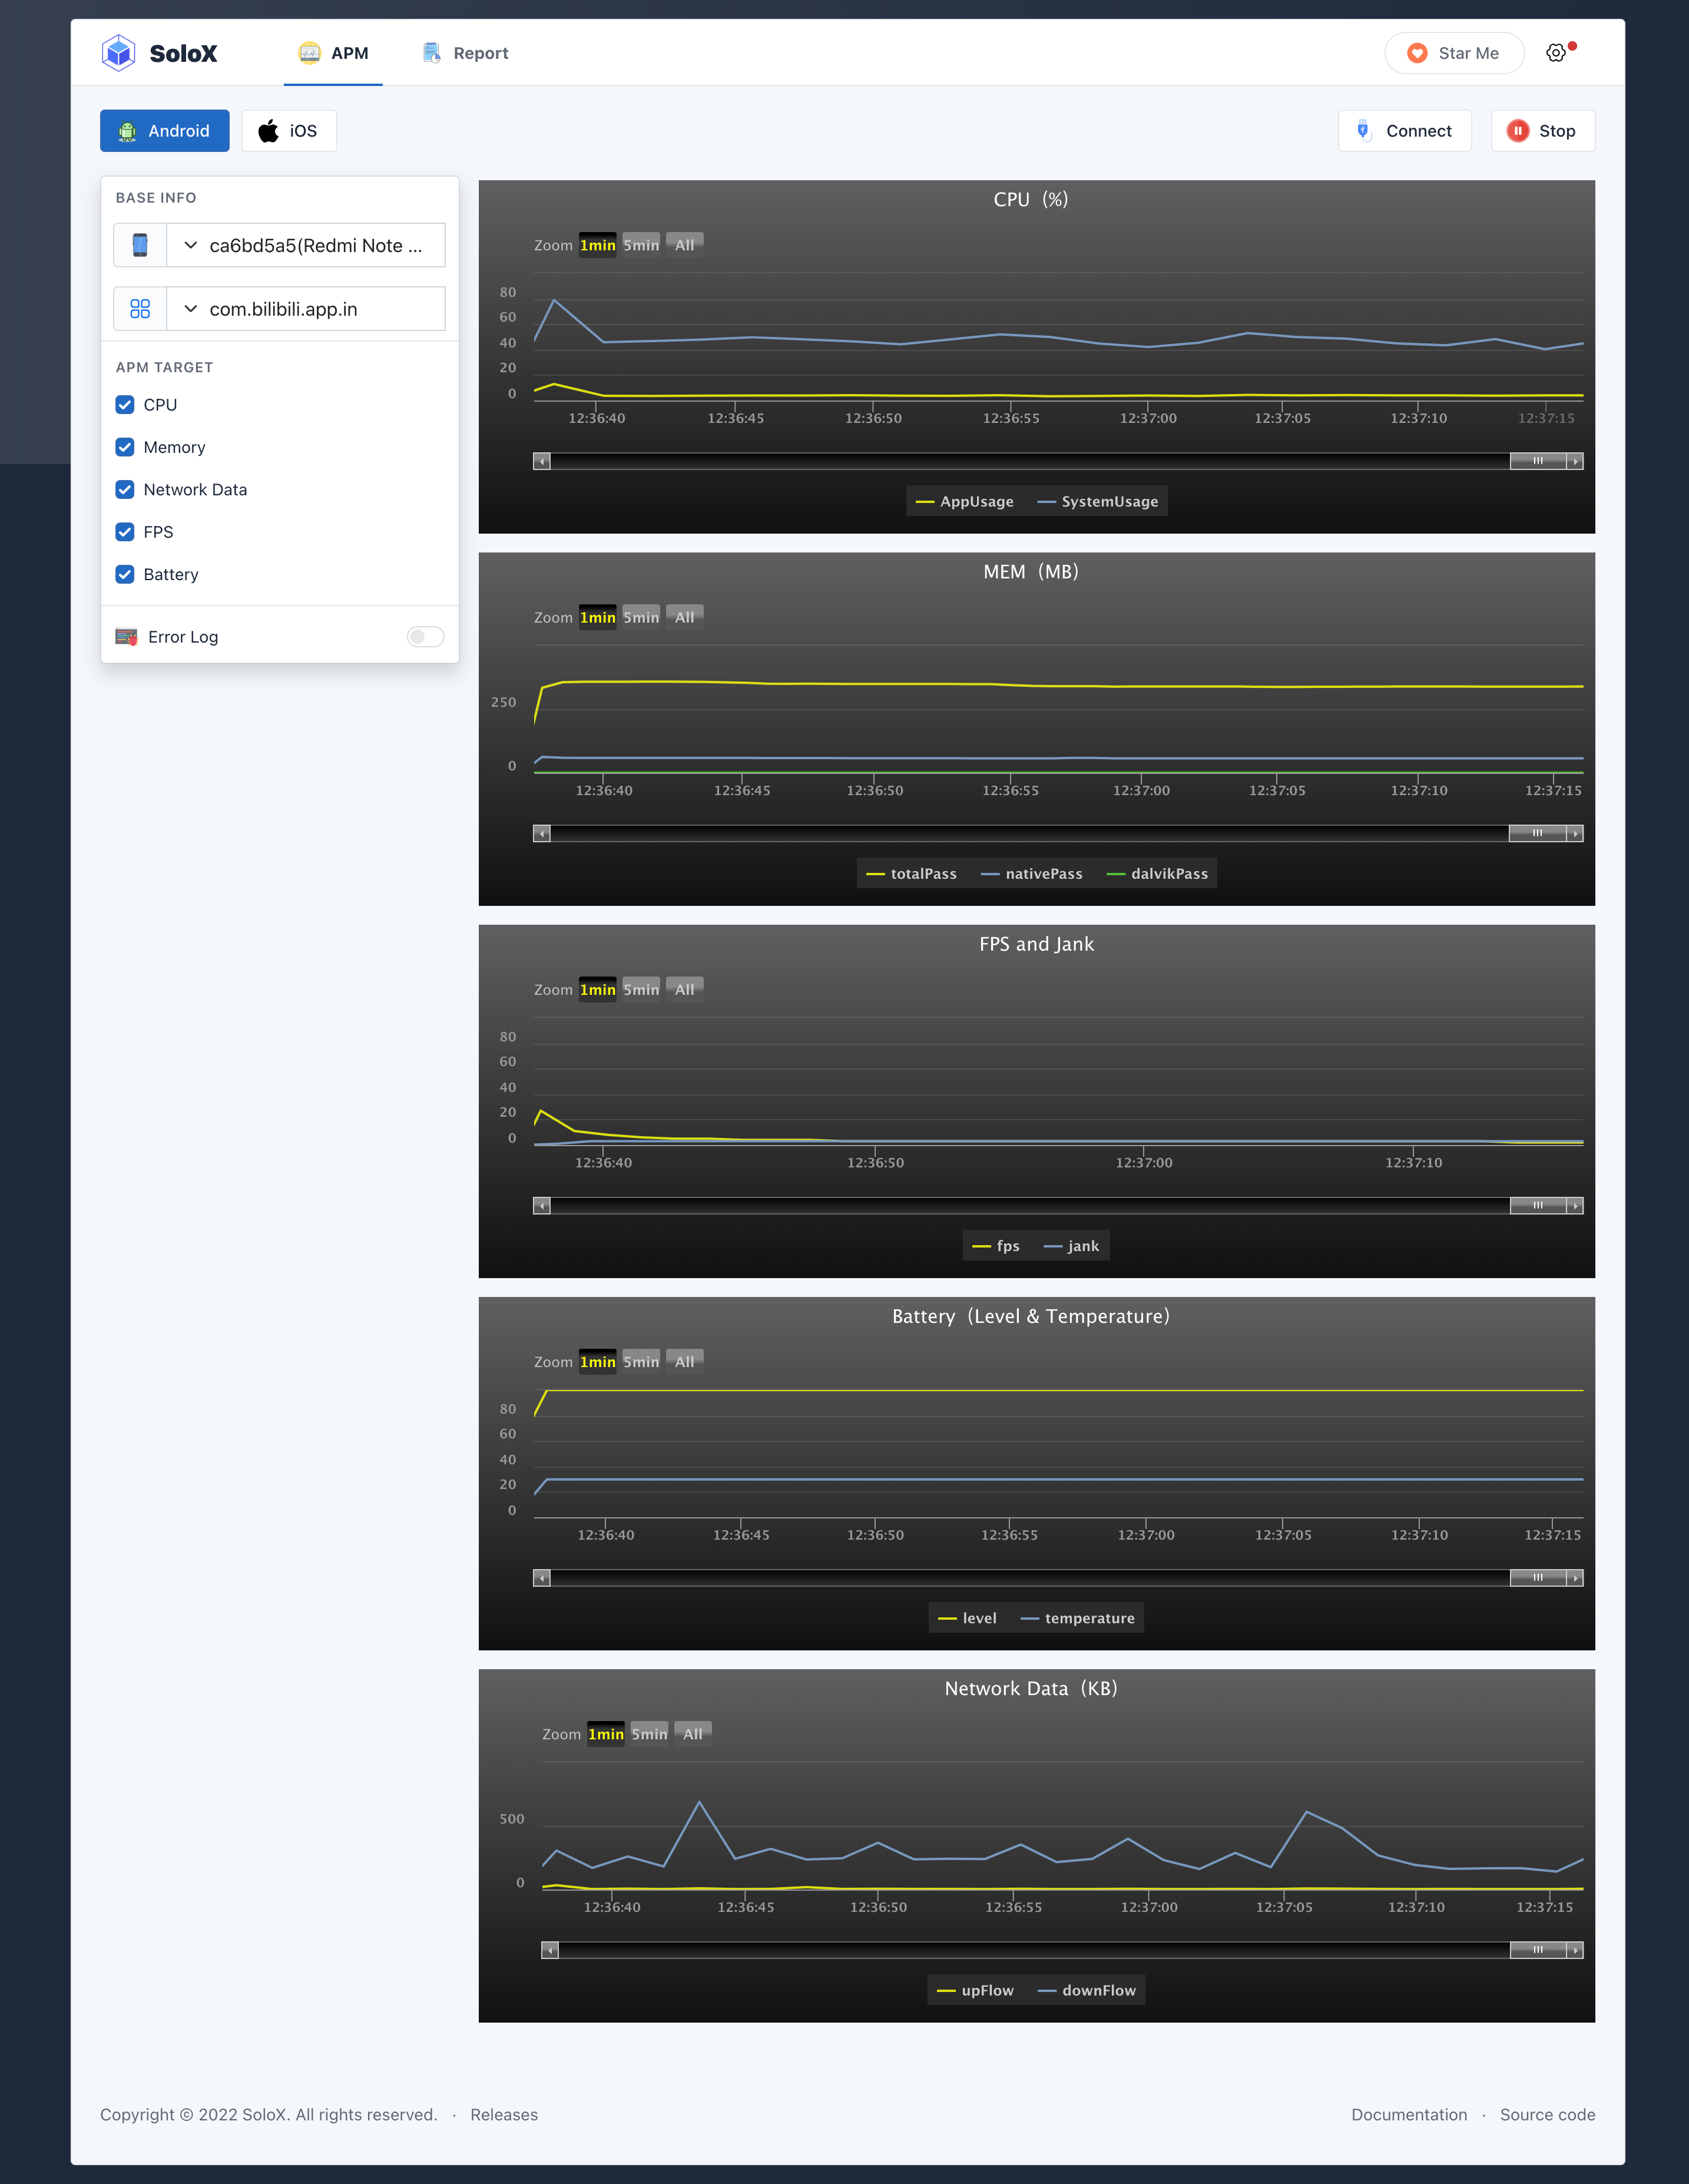This screenshot has height=2184, width=1689.
Task: Click the Apple logo in iOS button
Action: [x=268, y=131]
